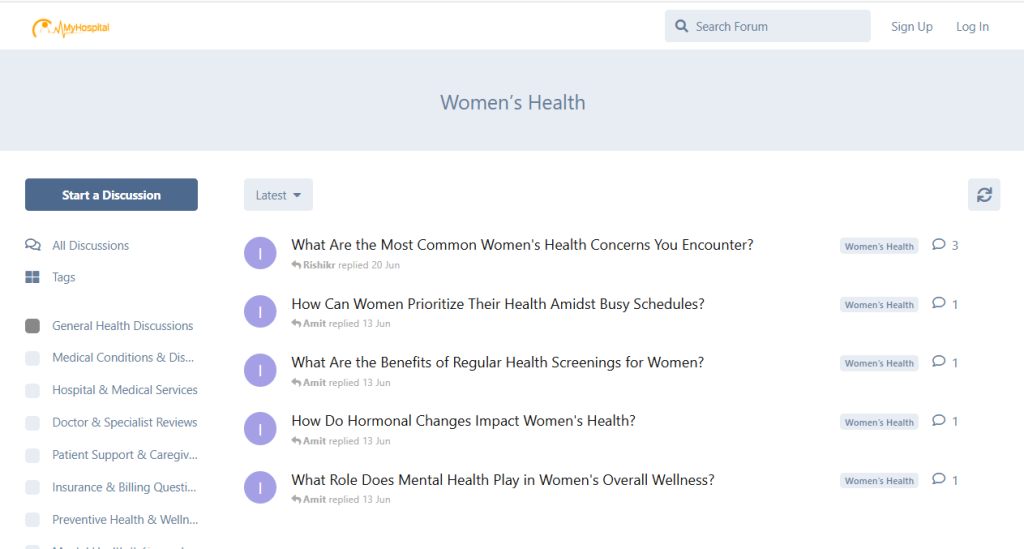Click avatar of hormonal changes discussion
Image resolution: width=1024 pixels, height=549 pixels.
click(260, 429)
